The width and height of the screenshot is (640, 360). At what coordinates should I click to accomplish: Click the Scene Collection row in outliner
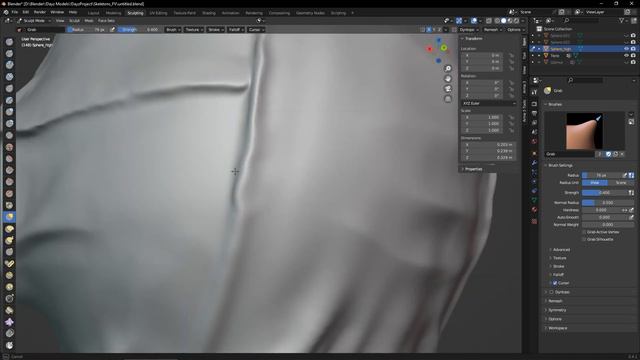point(558,29)
